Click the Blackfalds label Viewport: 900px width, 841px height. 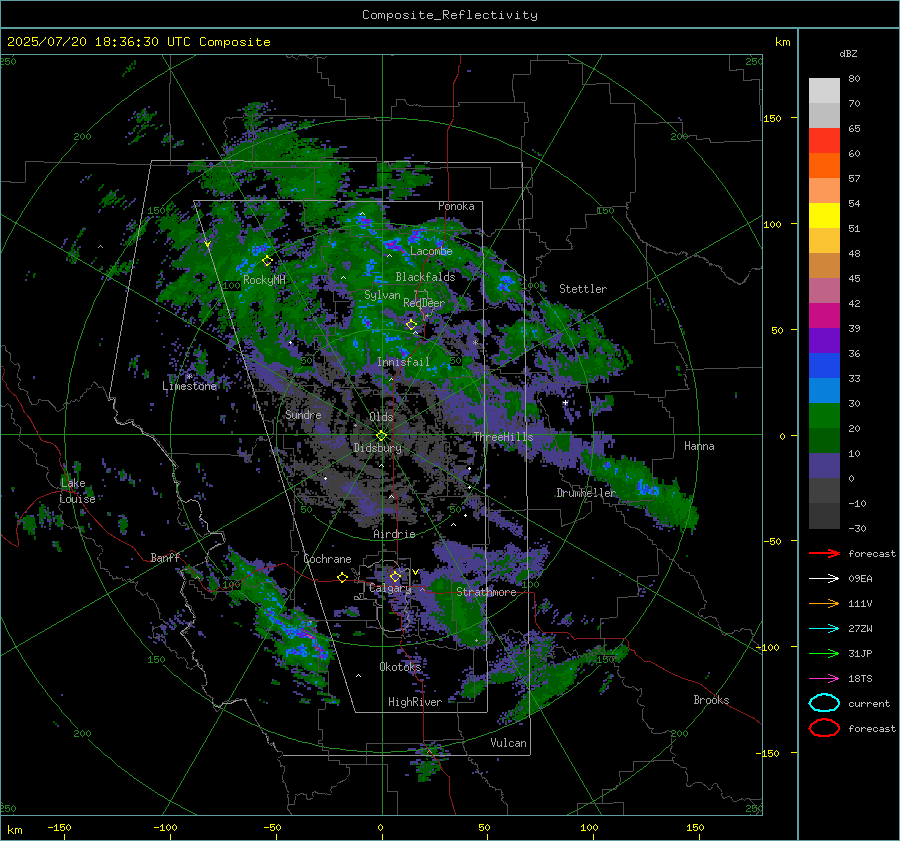[425, 277]
